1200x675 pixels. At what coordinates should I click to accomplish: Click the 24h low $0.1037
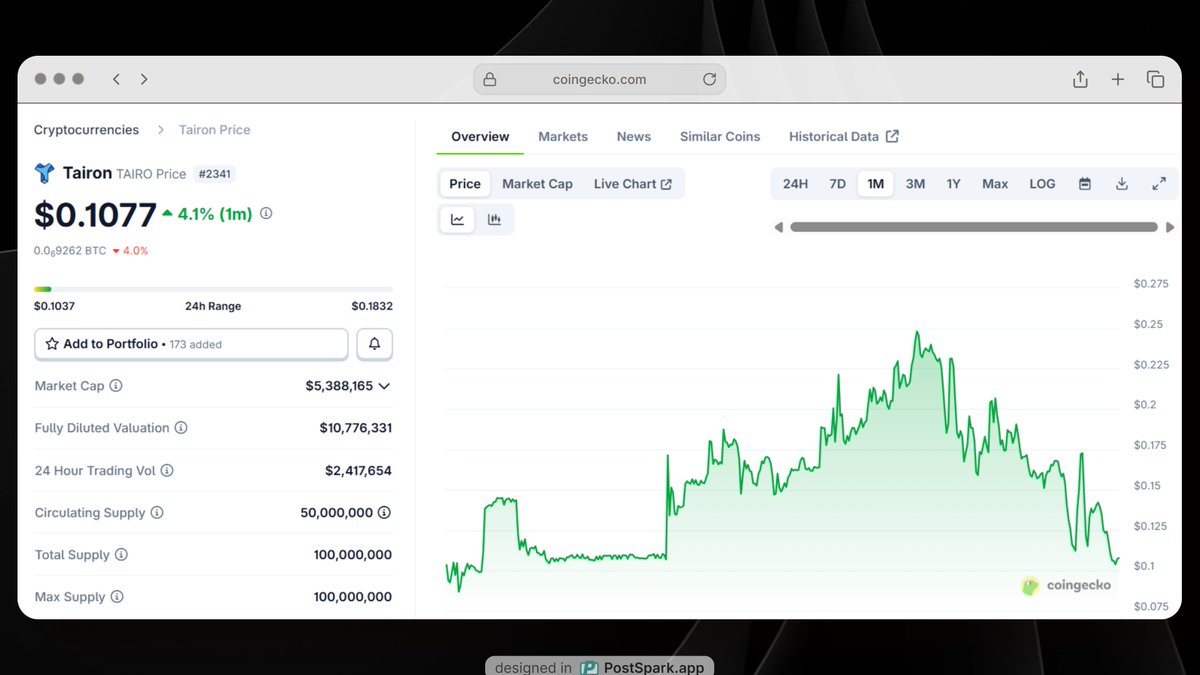[54, 306]
